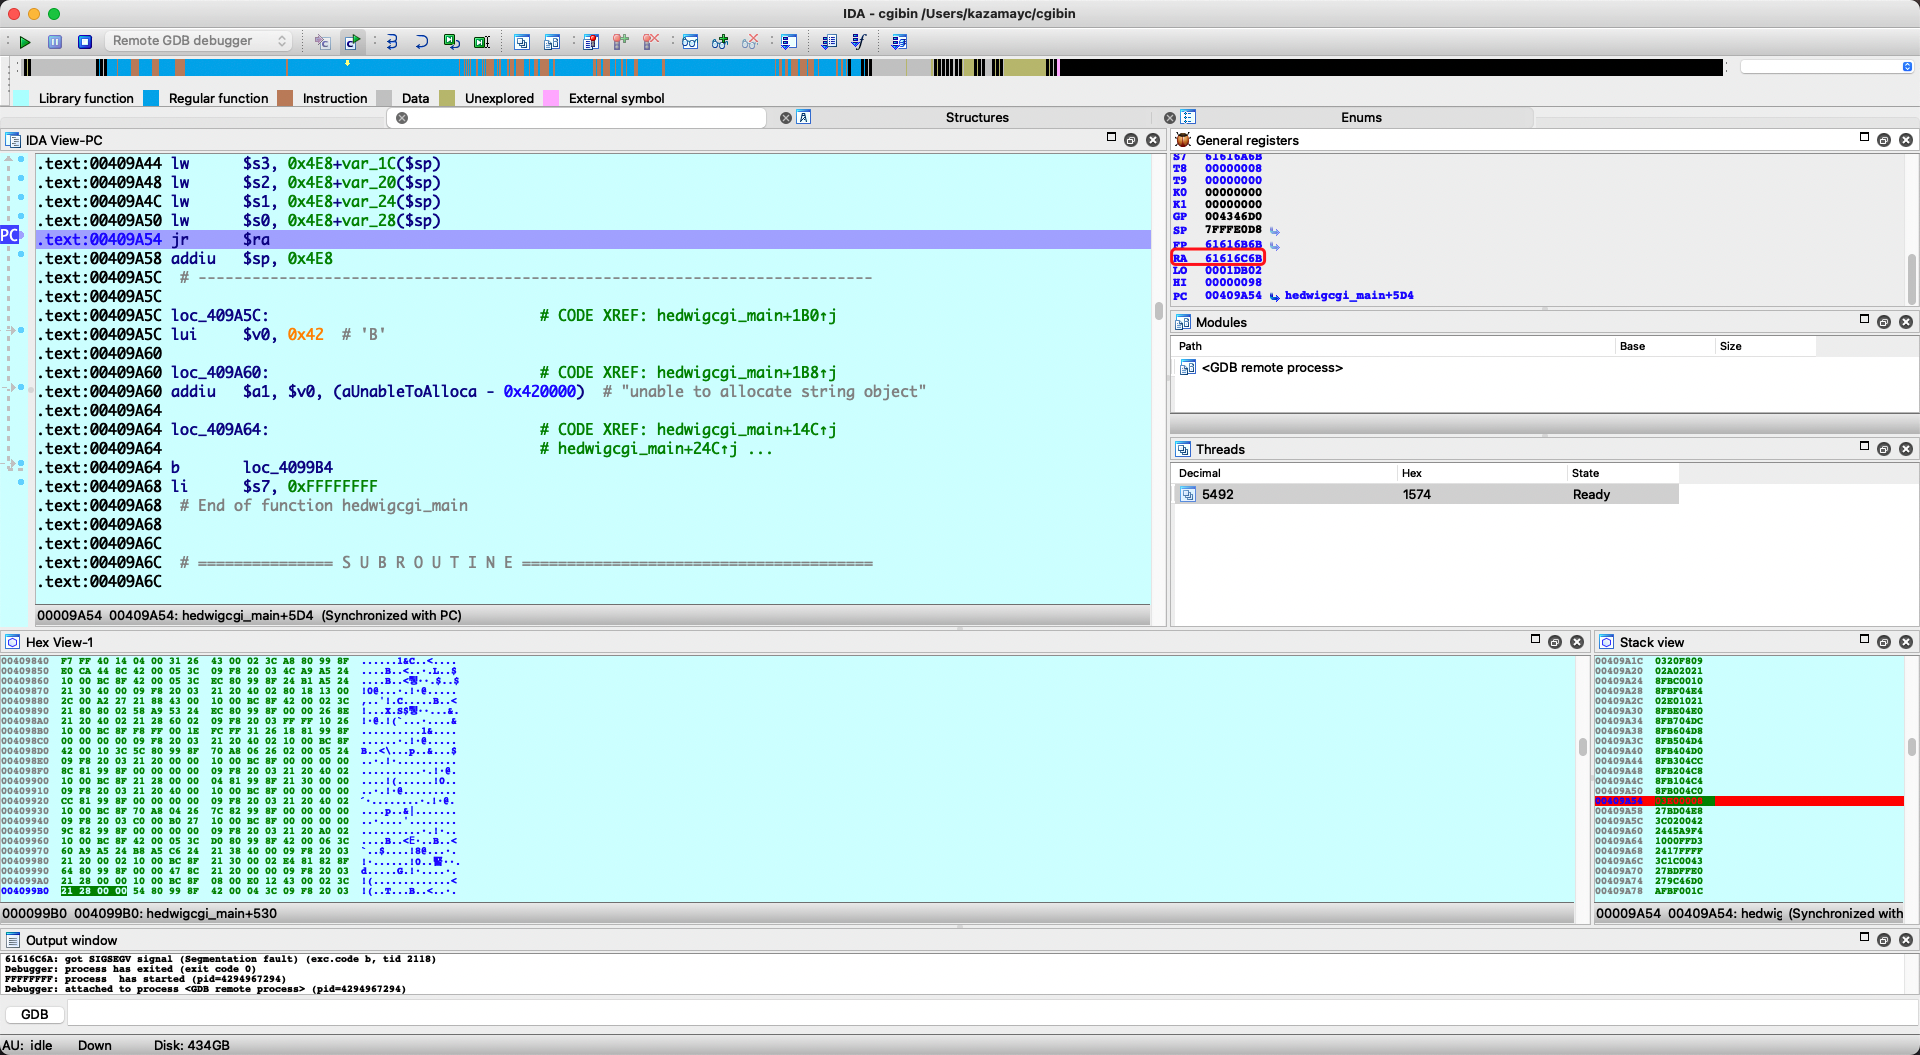
Task: Select the RA register value 61616C6B
Action: 1233,258
